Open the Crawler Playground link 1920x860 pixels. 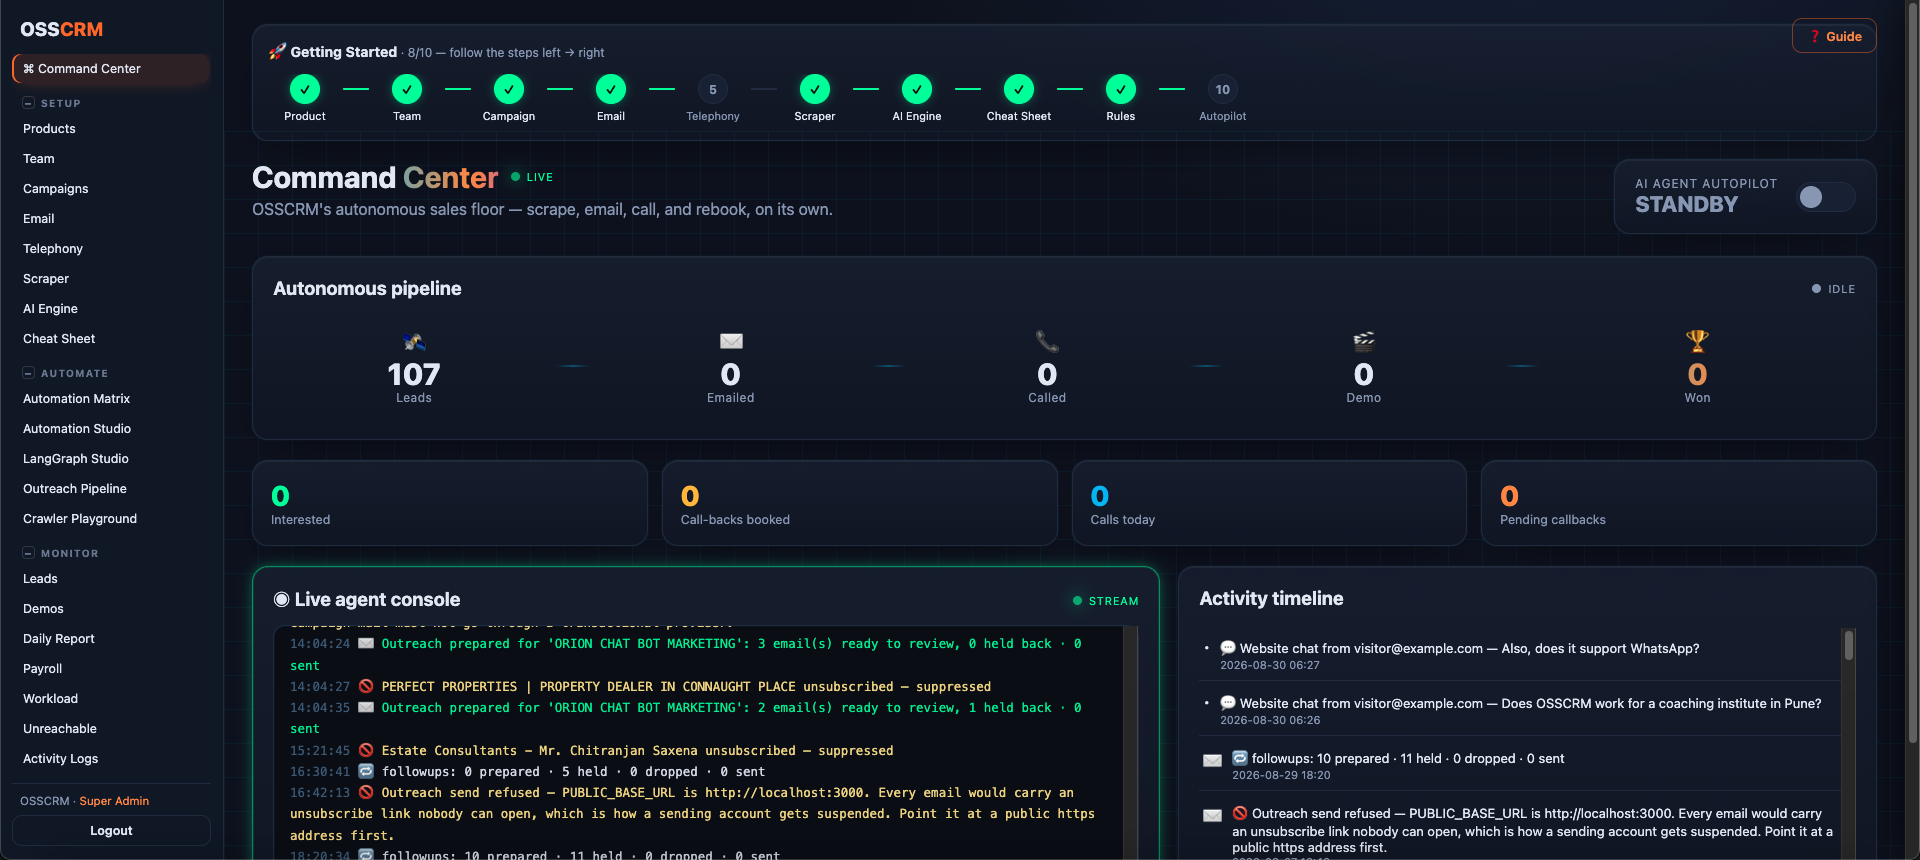111,519
